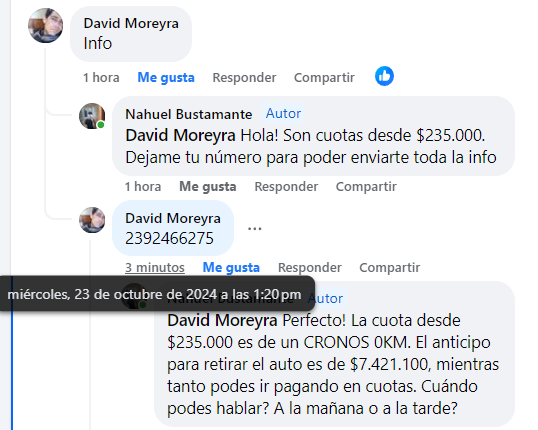Click the blue thumbs-up reaction icon
538x430 pixels.
(384, 76)
